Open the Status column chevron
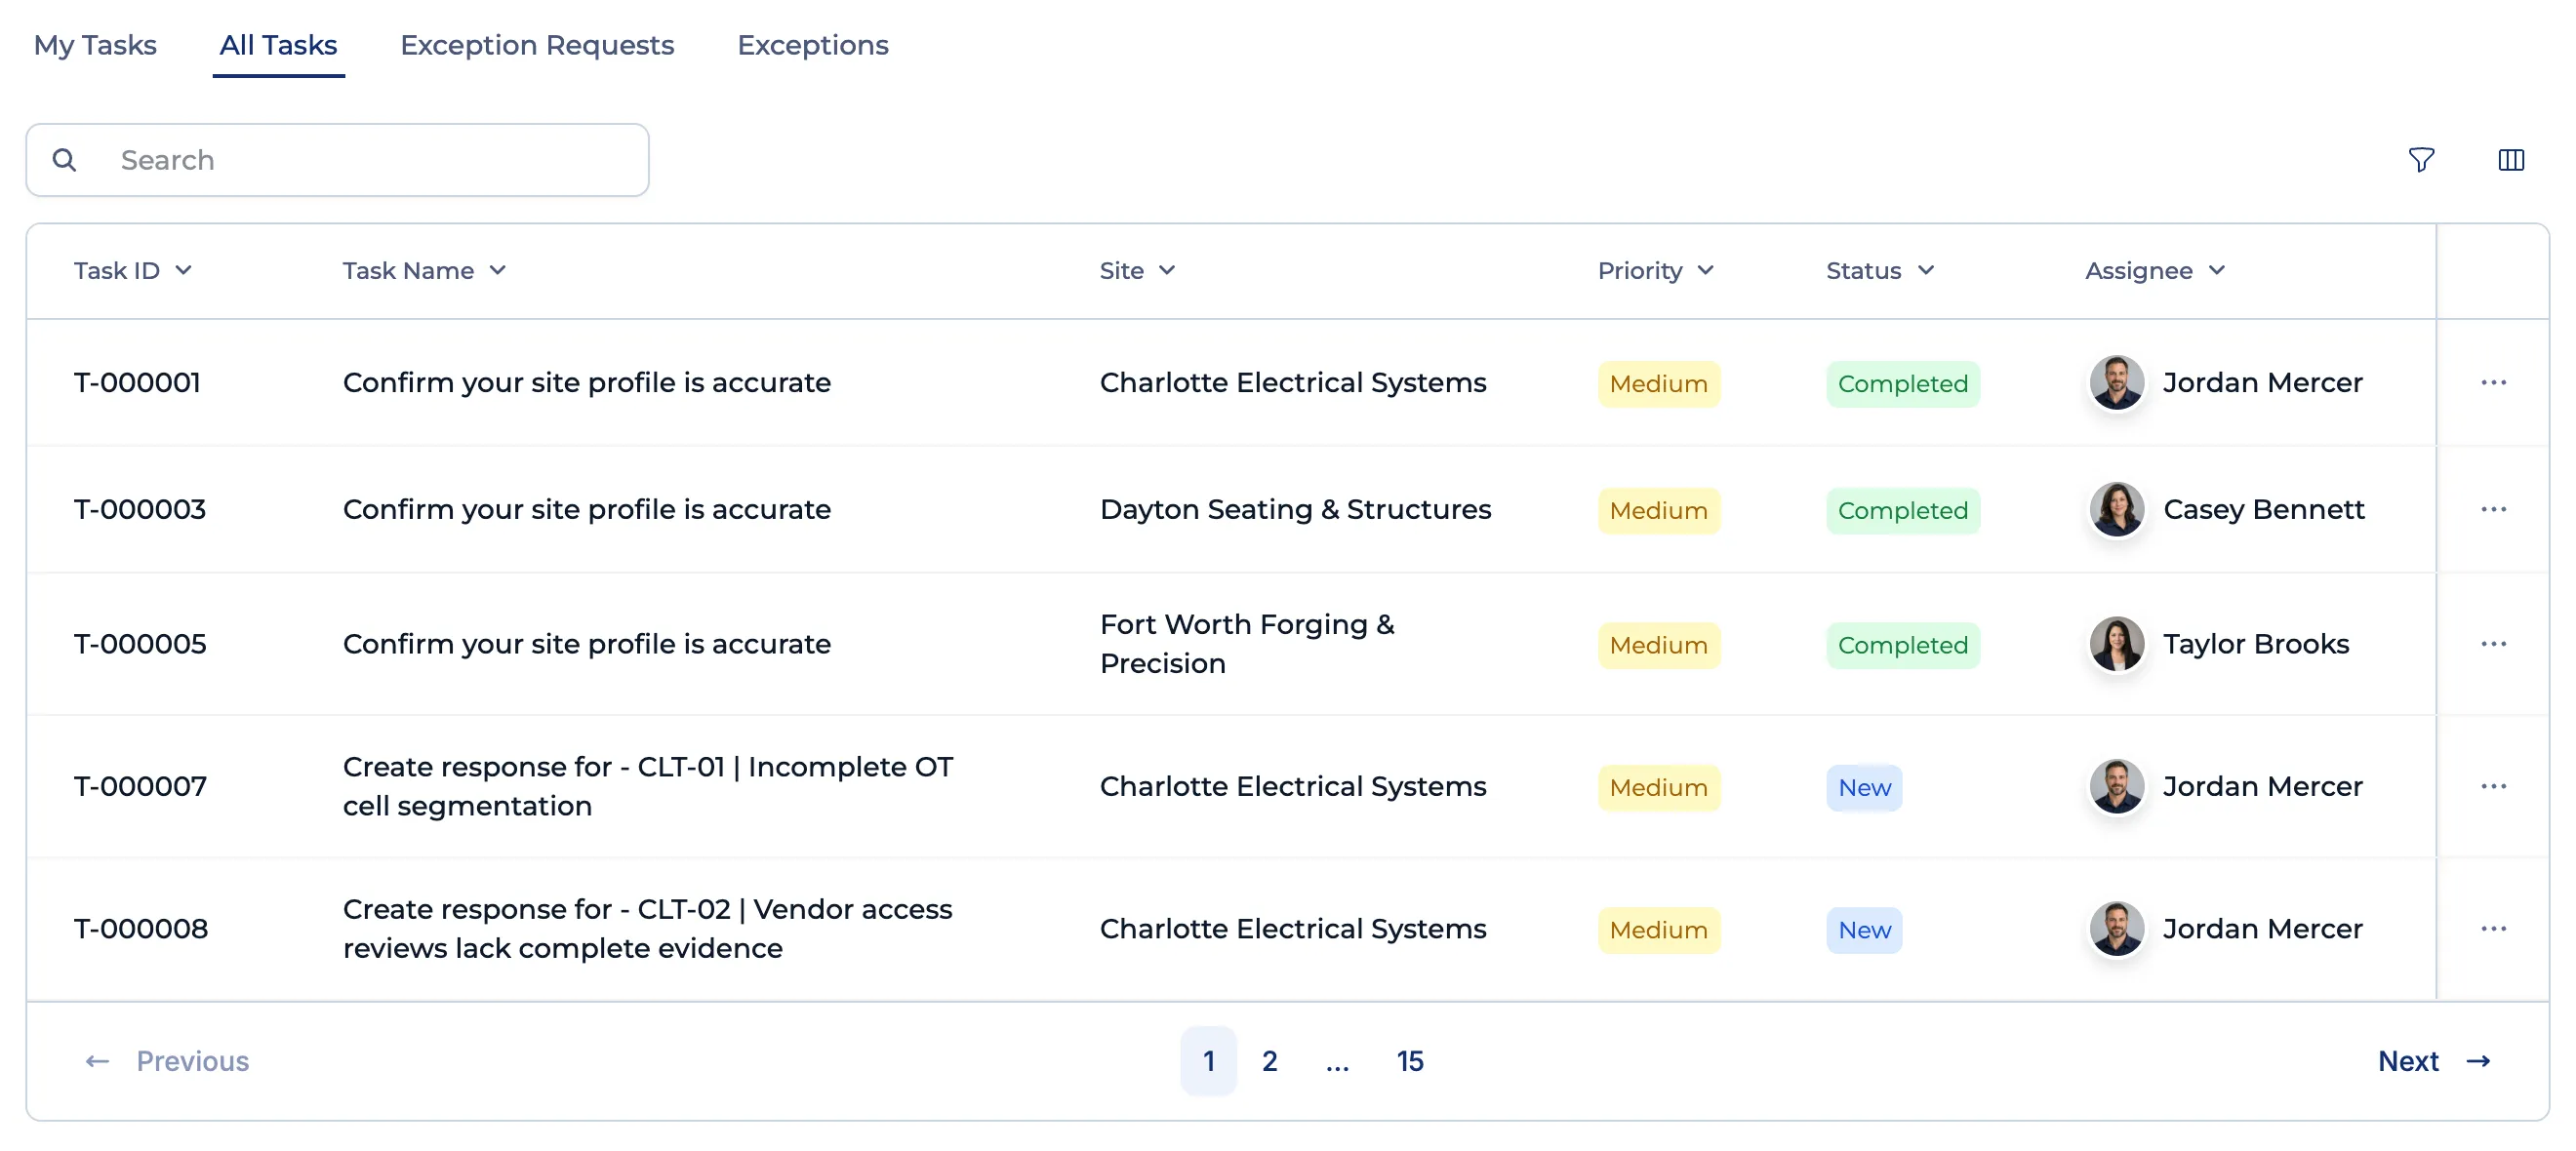Image resolution: width=2576 pixels, height=1151 pixels. coord(1925,270)
